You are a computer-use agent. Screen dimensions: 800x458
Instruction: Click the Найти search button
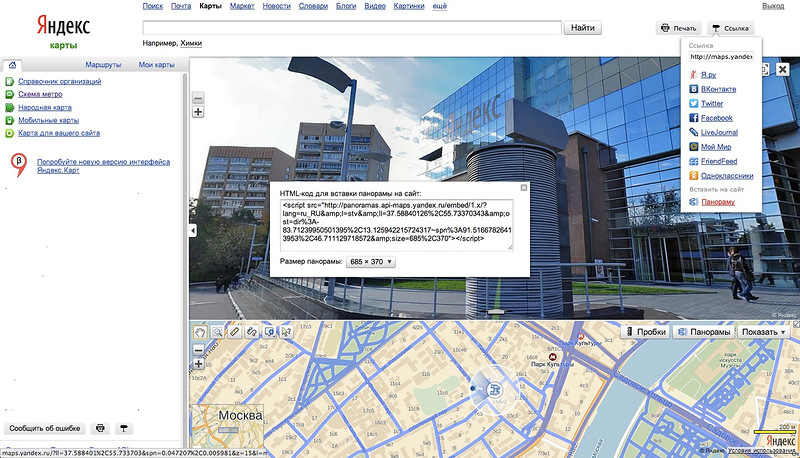583,28
